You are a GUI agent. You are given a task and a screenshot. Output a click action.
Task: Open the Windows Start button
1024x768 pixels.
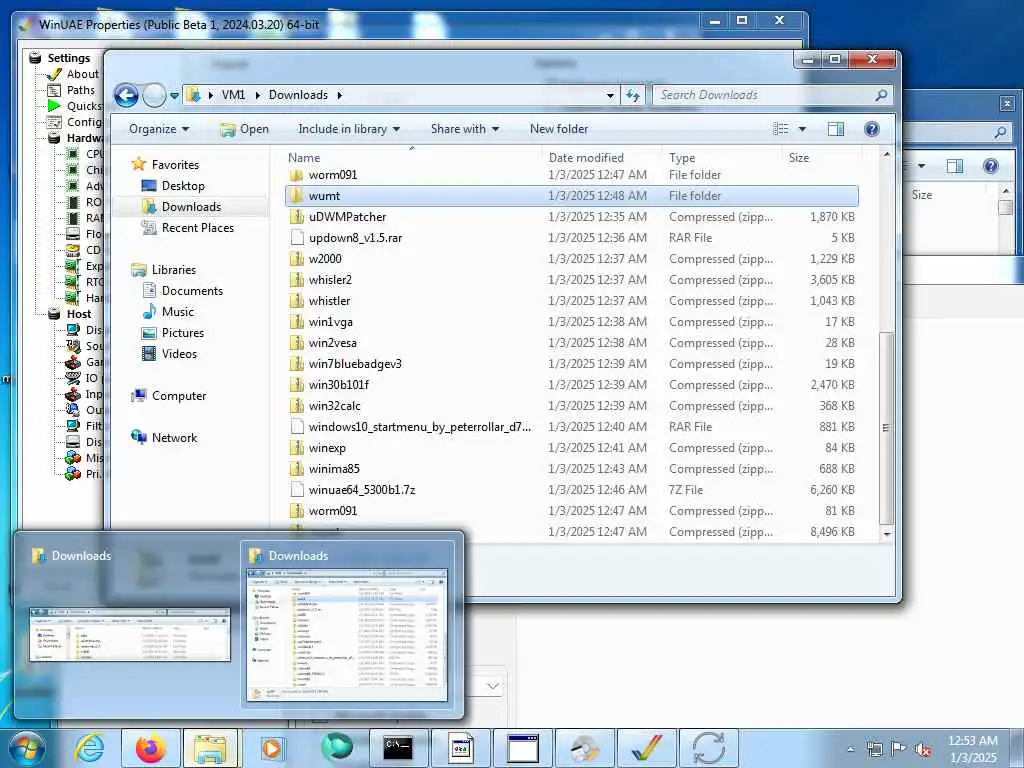click(x=27, y=748)
